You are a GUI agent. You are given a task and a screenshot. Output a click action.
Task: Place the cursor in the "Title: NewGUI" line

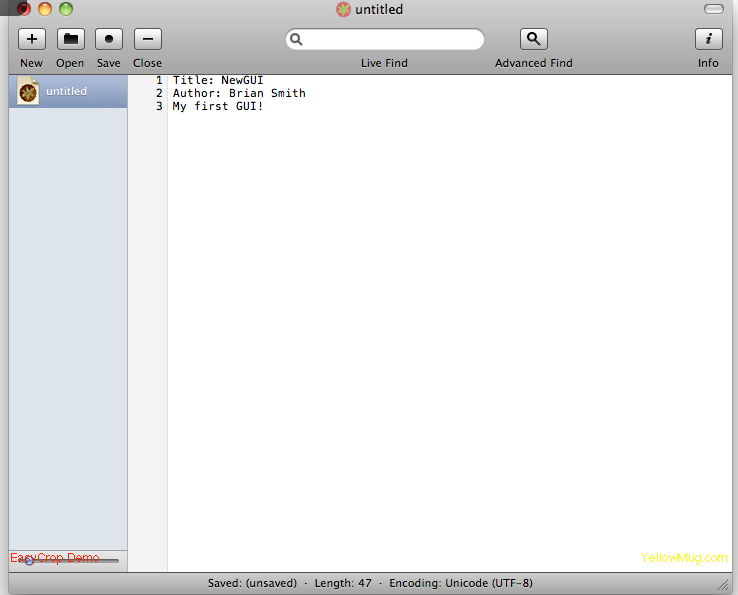218,80
